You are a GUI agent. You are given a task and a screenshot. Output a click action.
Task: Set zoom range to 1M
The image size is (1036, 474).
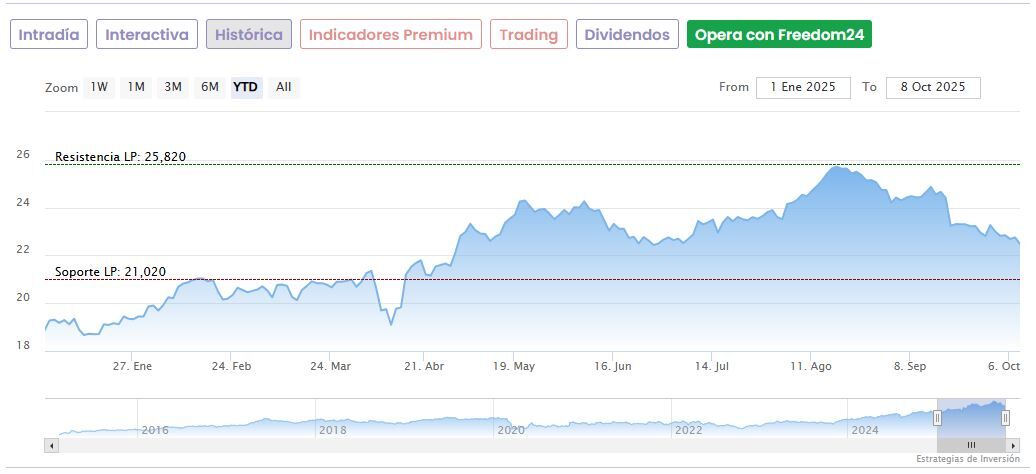click(x=136, y=87)
